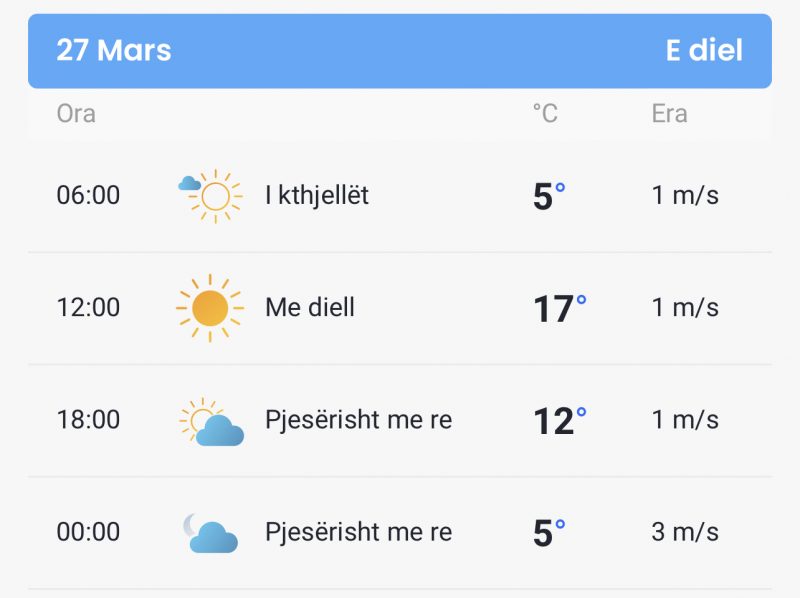
Task: Select the Ora column header
Action: (76, 113)
